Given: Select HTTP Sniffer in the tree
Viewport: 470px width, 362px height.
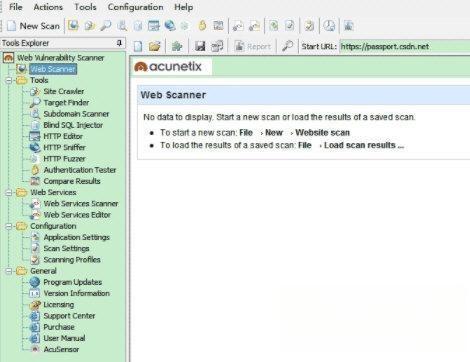Looking at the screenshot, I should (64, 148).
